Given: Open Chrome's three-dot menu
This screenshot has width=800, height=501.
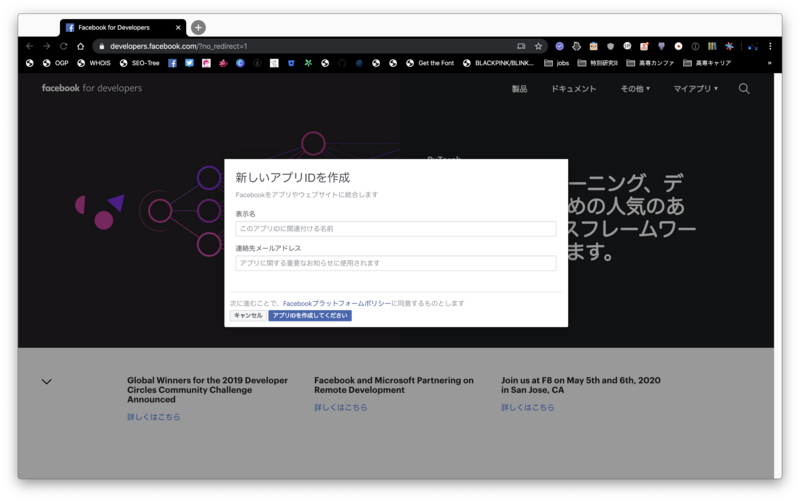Looking at the screenshot, I should (x=770, y=46).
